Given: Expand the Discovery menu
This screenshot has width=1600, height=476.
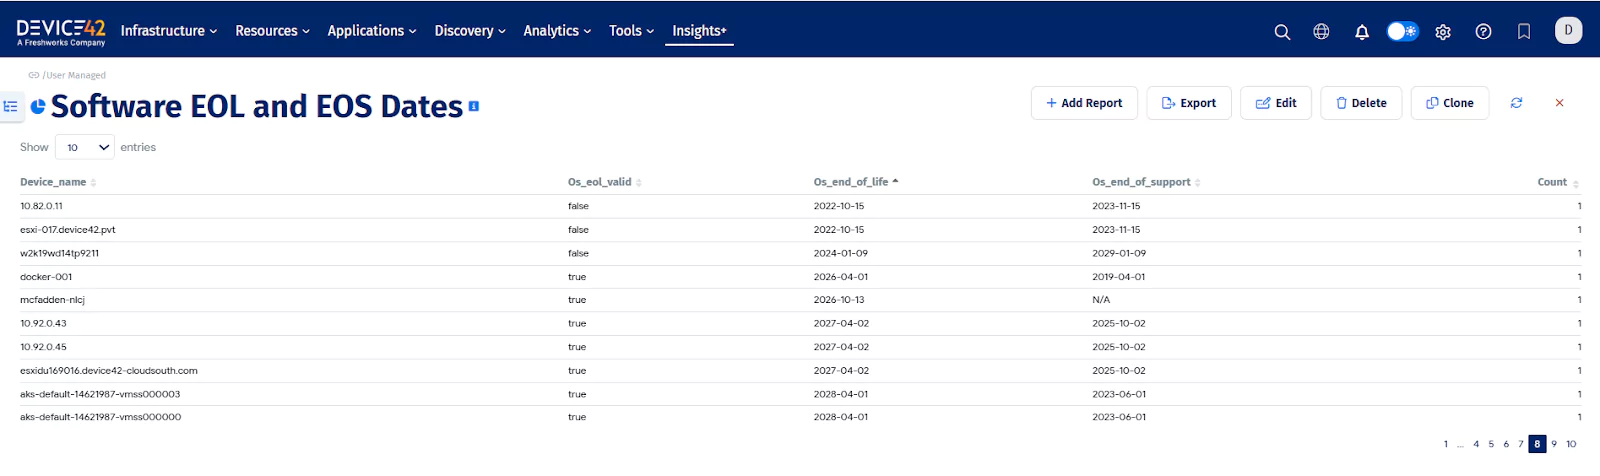Looking at the screenshot, I should [x=470, y=31].
